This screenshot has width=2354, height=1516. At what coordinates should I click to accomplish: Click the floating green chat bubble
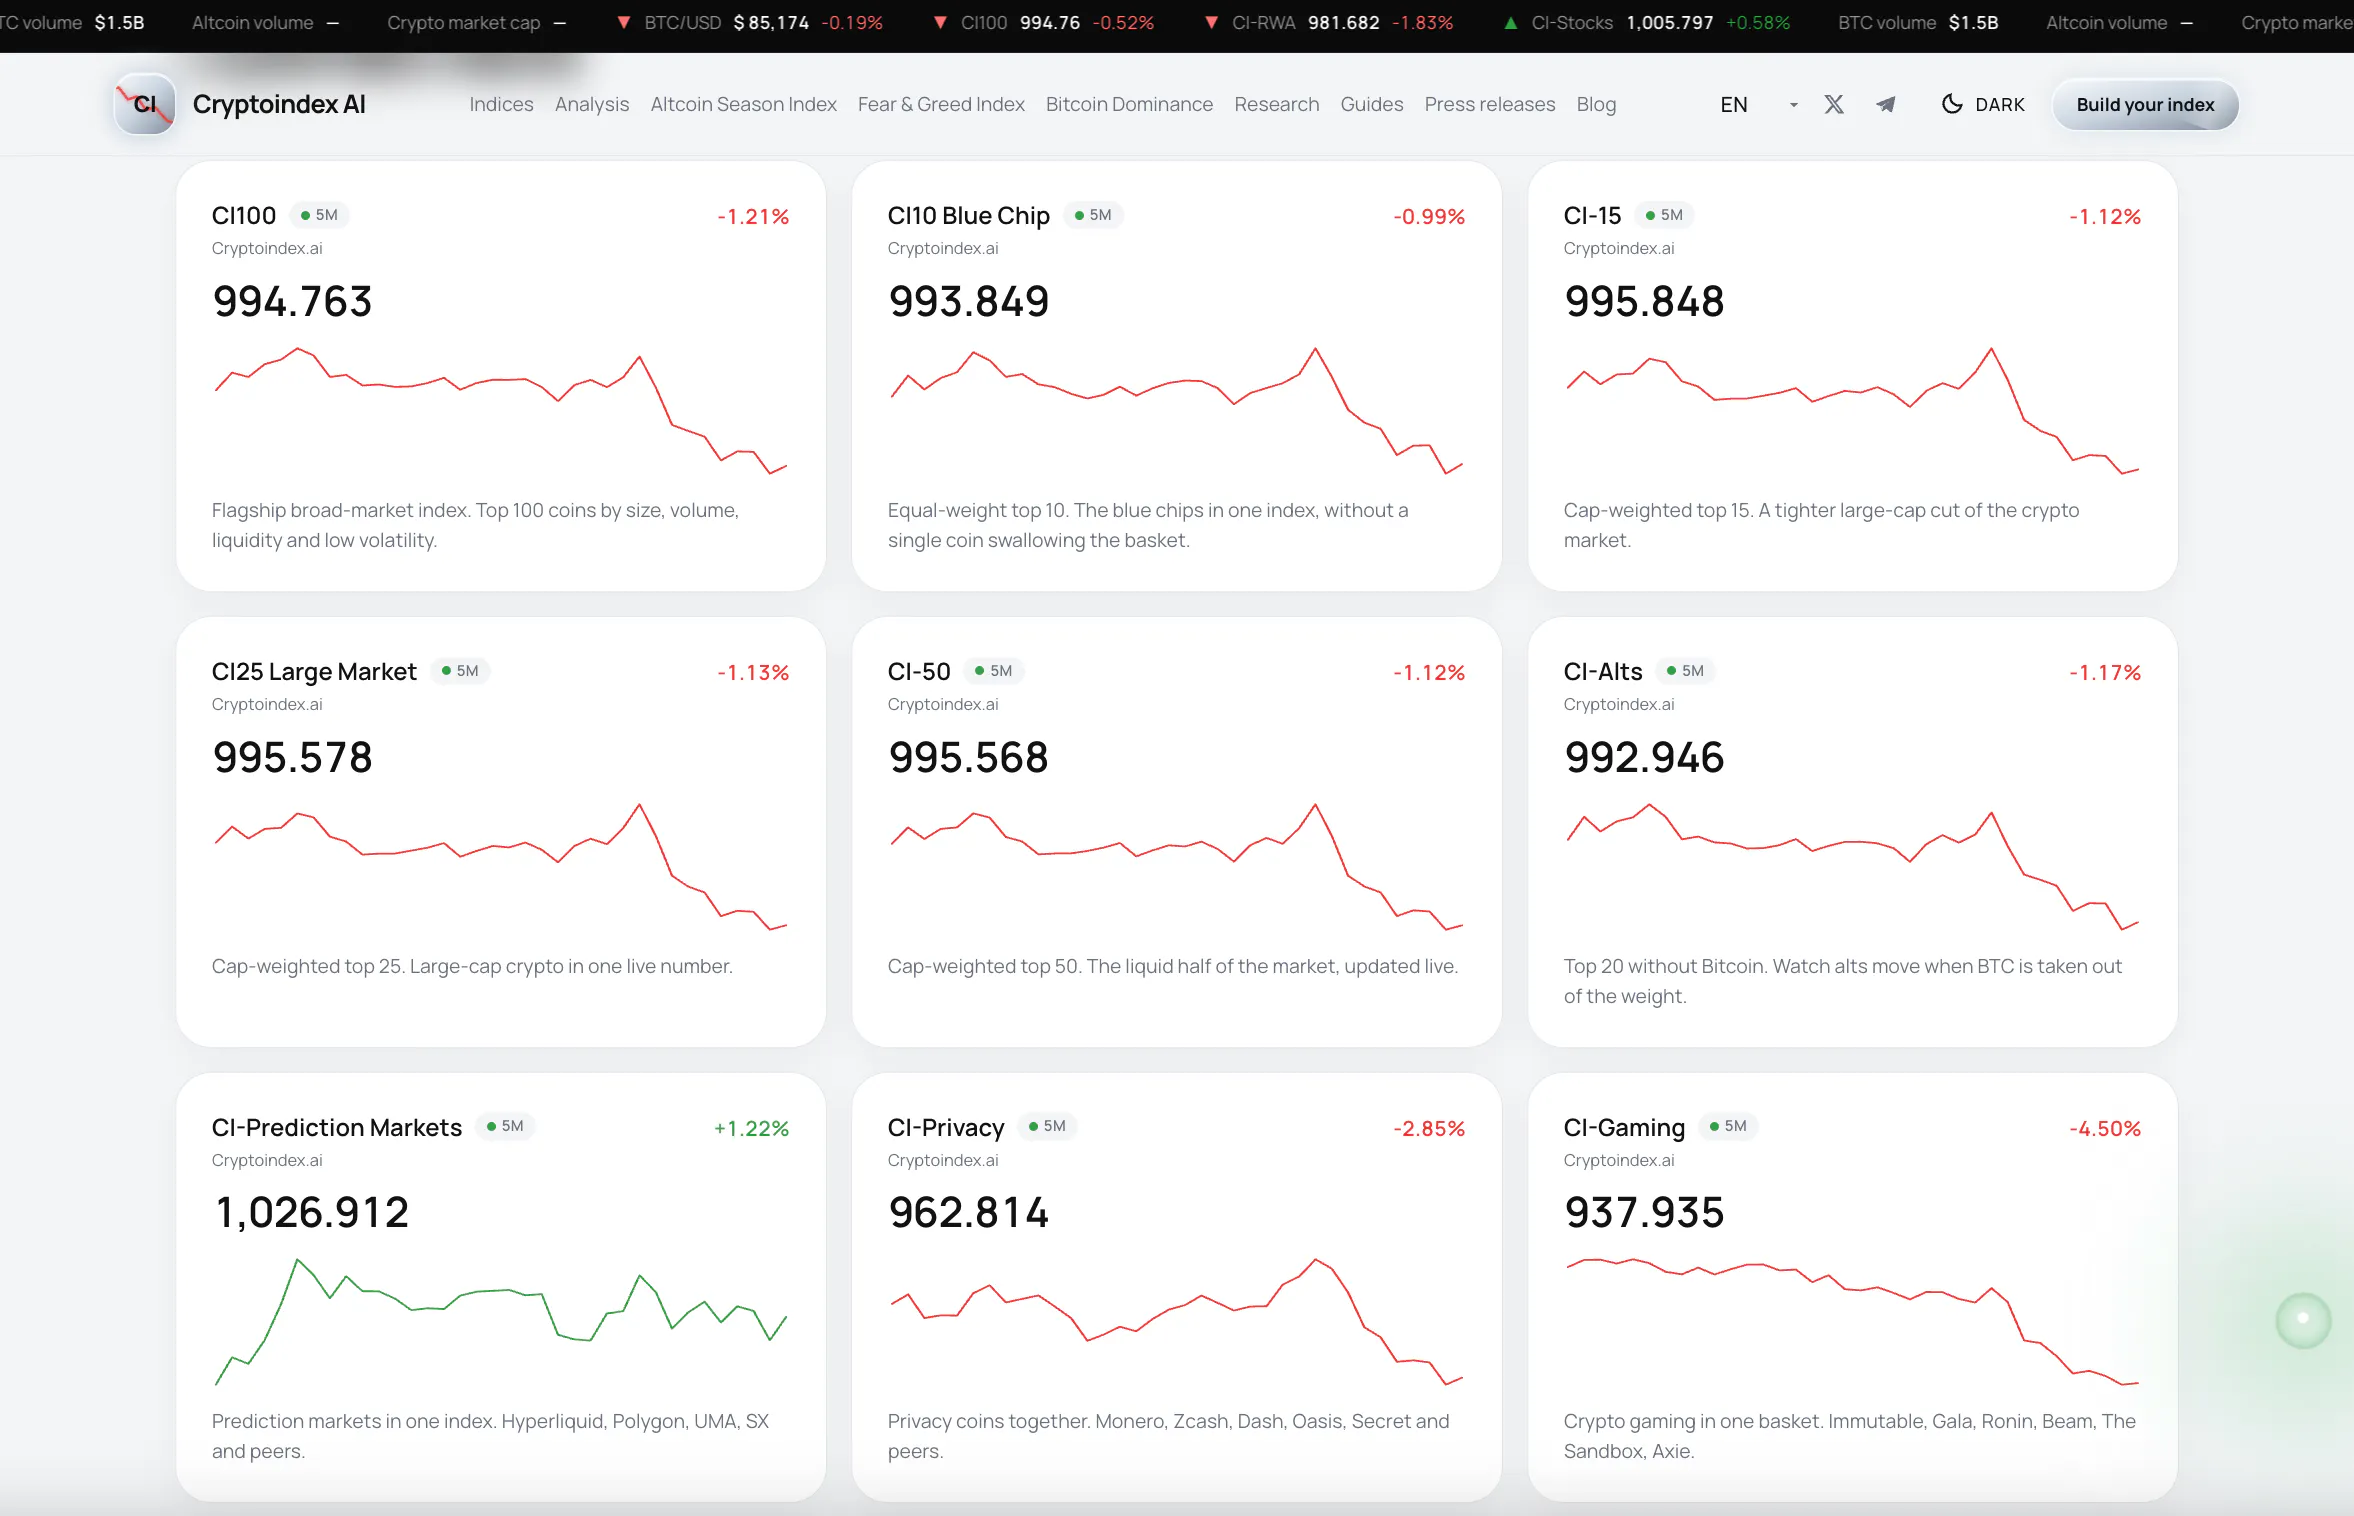tap(2303, 1319)
